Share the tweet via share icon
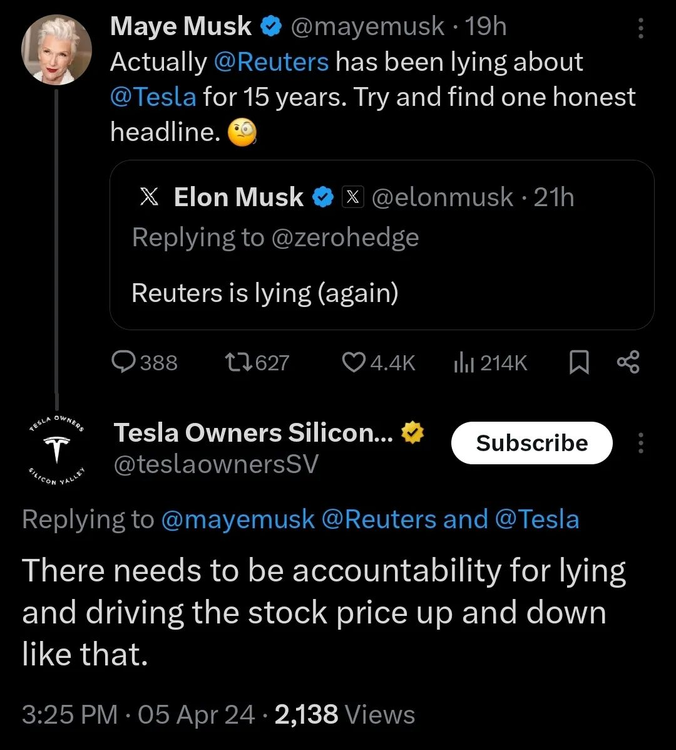Viewport: 676px width, 750px height. (x=629, y=363)
